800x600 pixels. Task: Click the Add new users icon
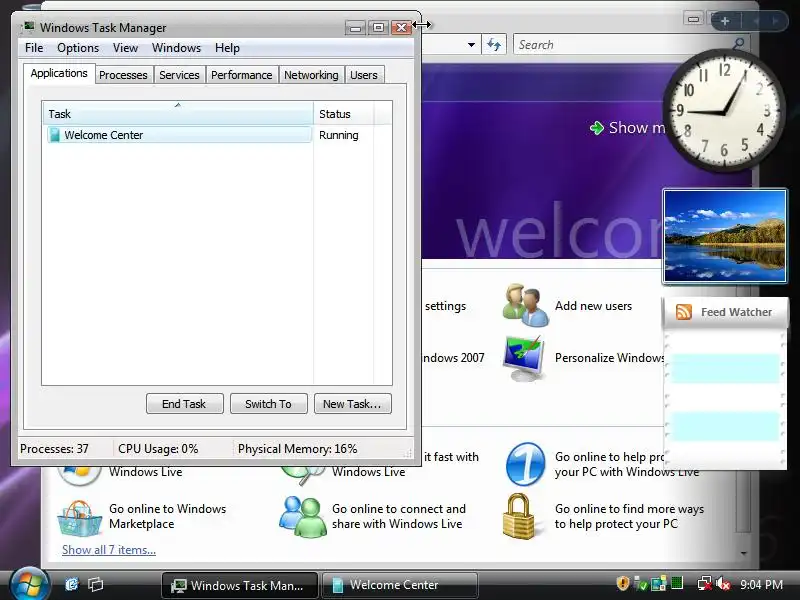tap(526, 305)
